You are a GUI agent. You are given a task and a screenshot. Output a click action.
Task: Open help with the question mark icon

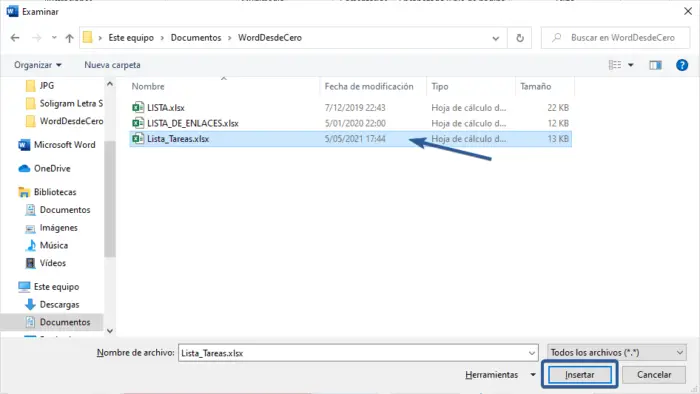682,65
